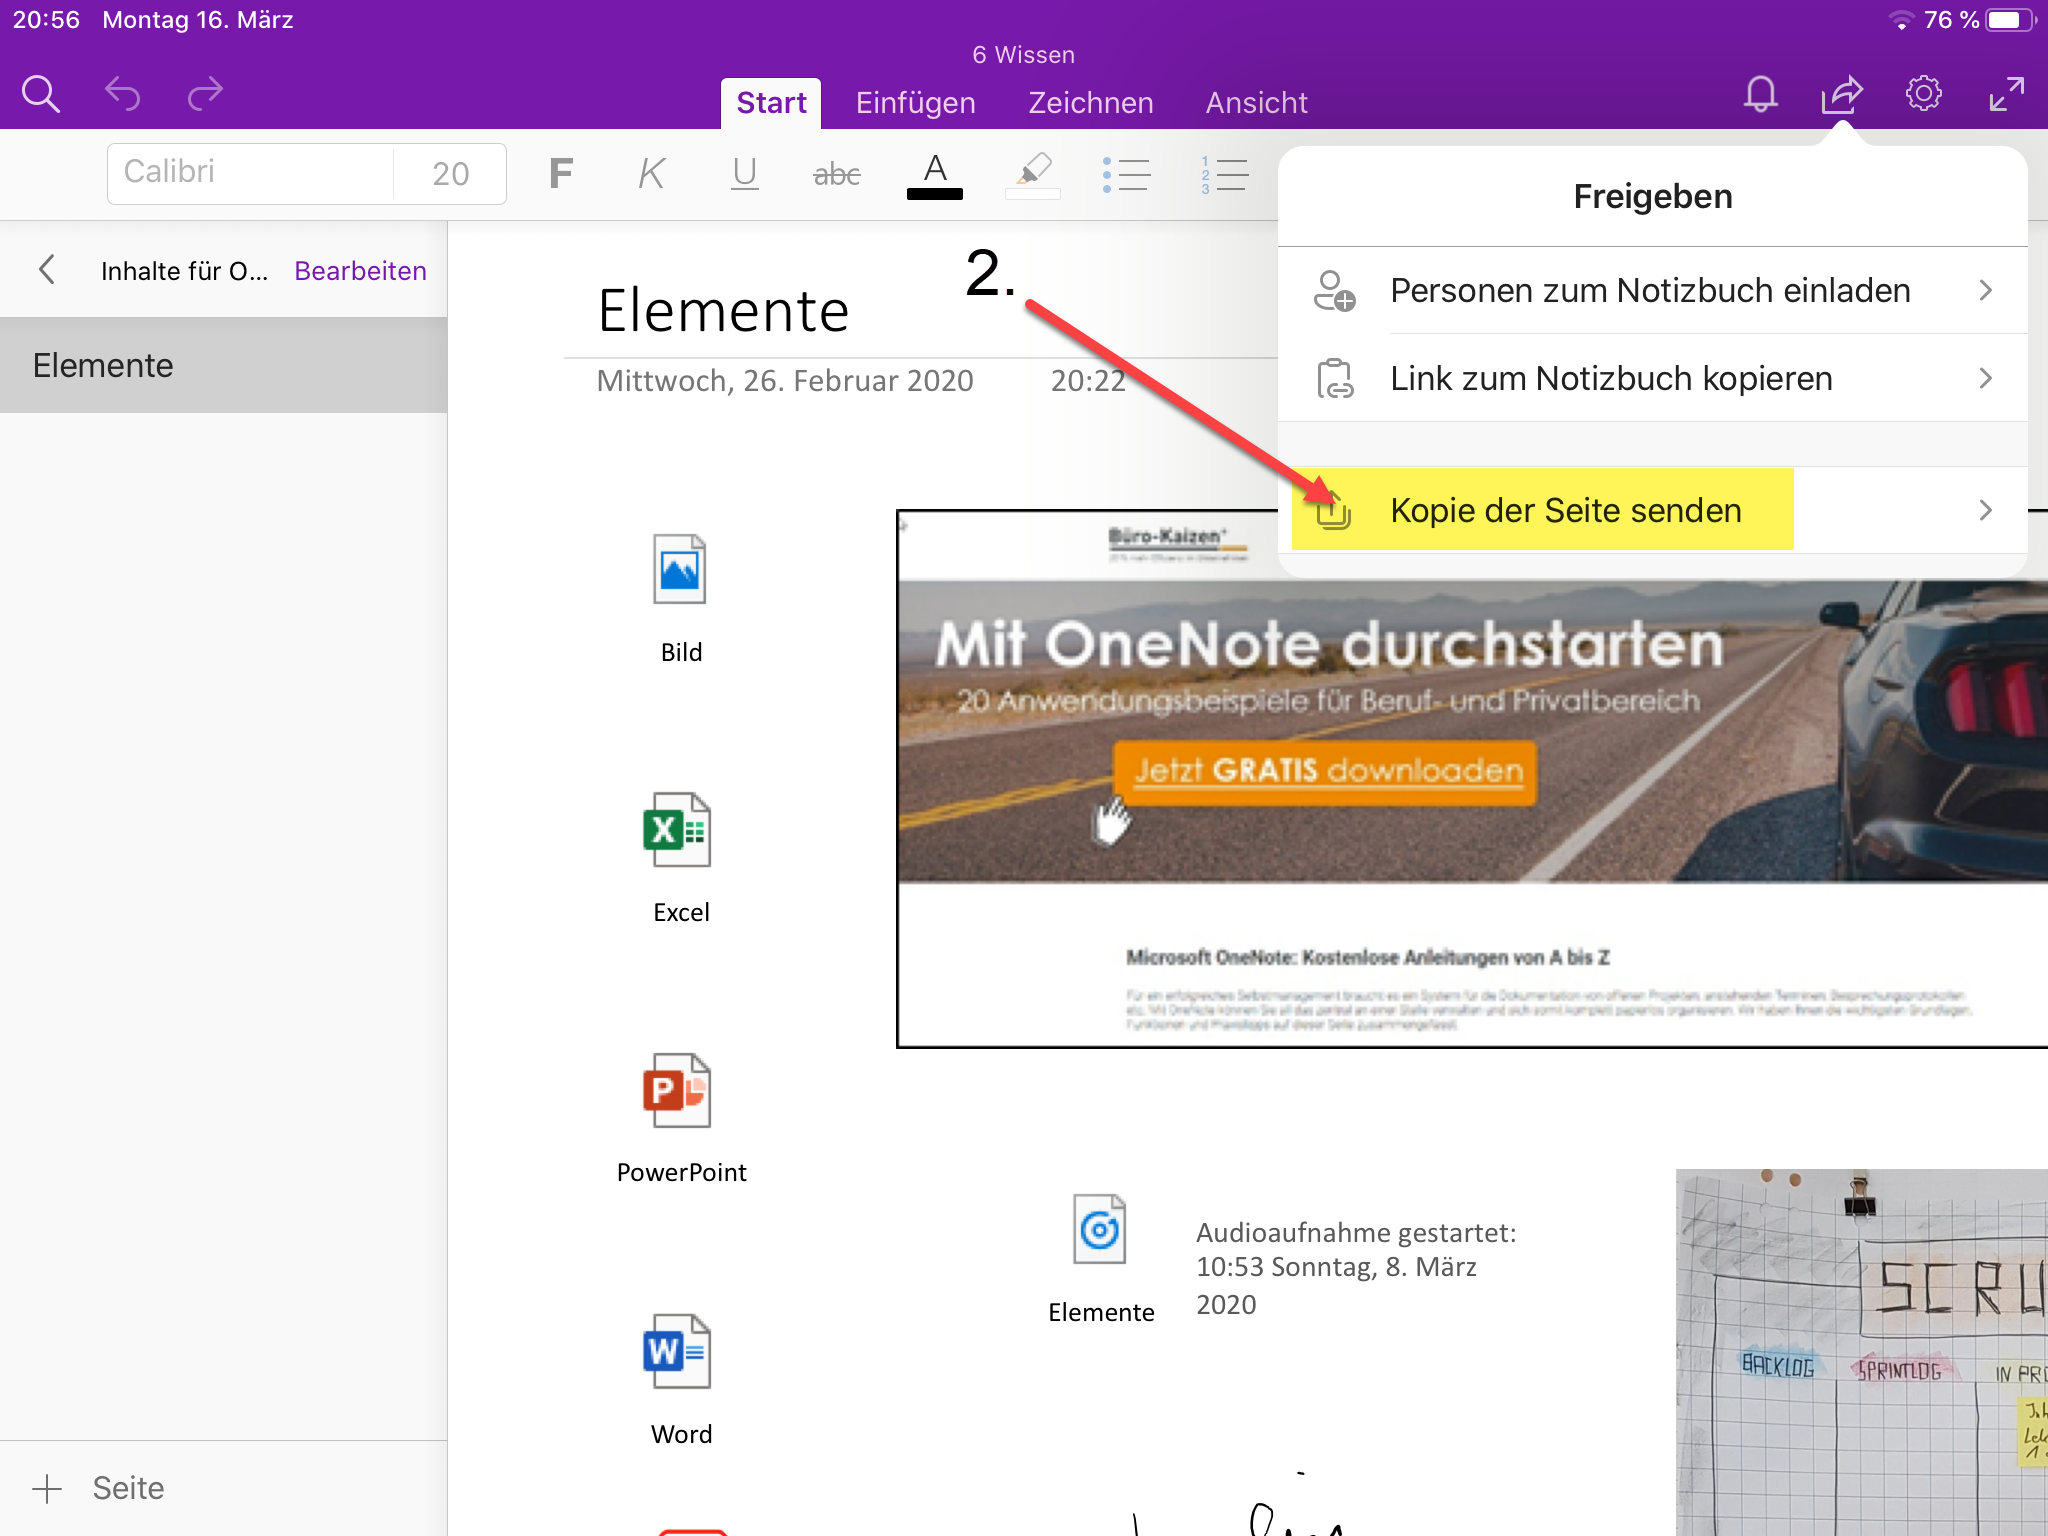2048x1536 pixels.
Task: Open the notifications bell
Action: (1760, 95)
